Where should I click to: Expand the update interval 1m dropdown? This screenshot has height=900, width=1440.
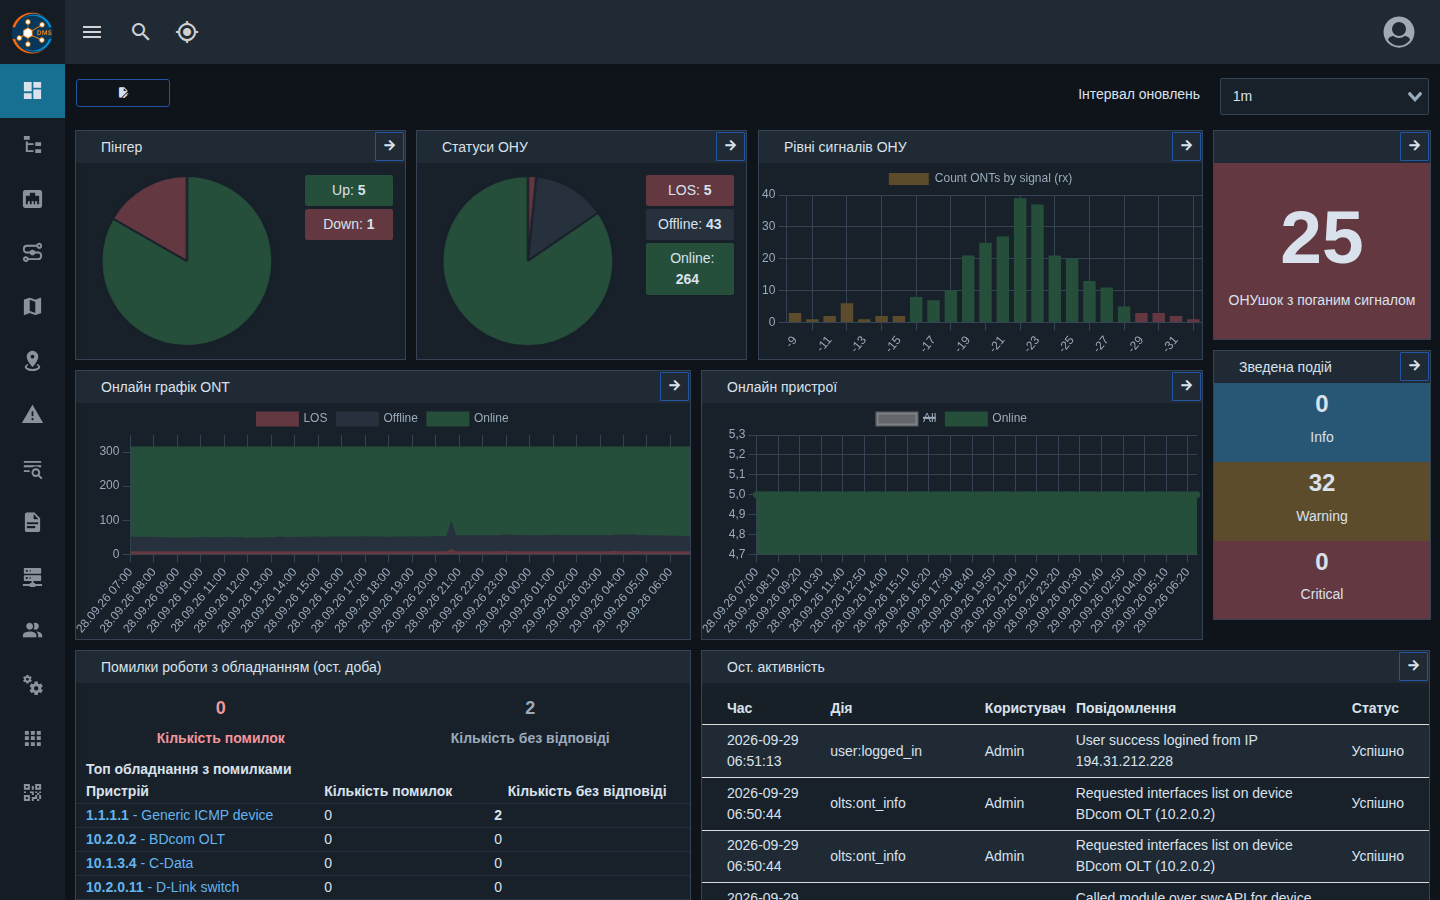click(1324, 96)
